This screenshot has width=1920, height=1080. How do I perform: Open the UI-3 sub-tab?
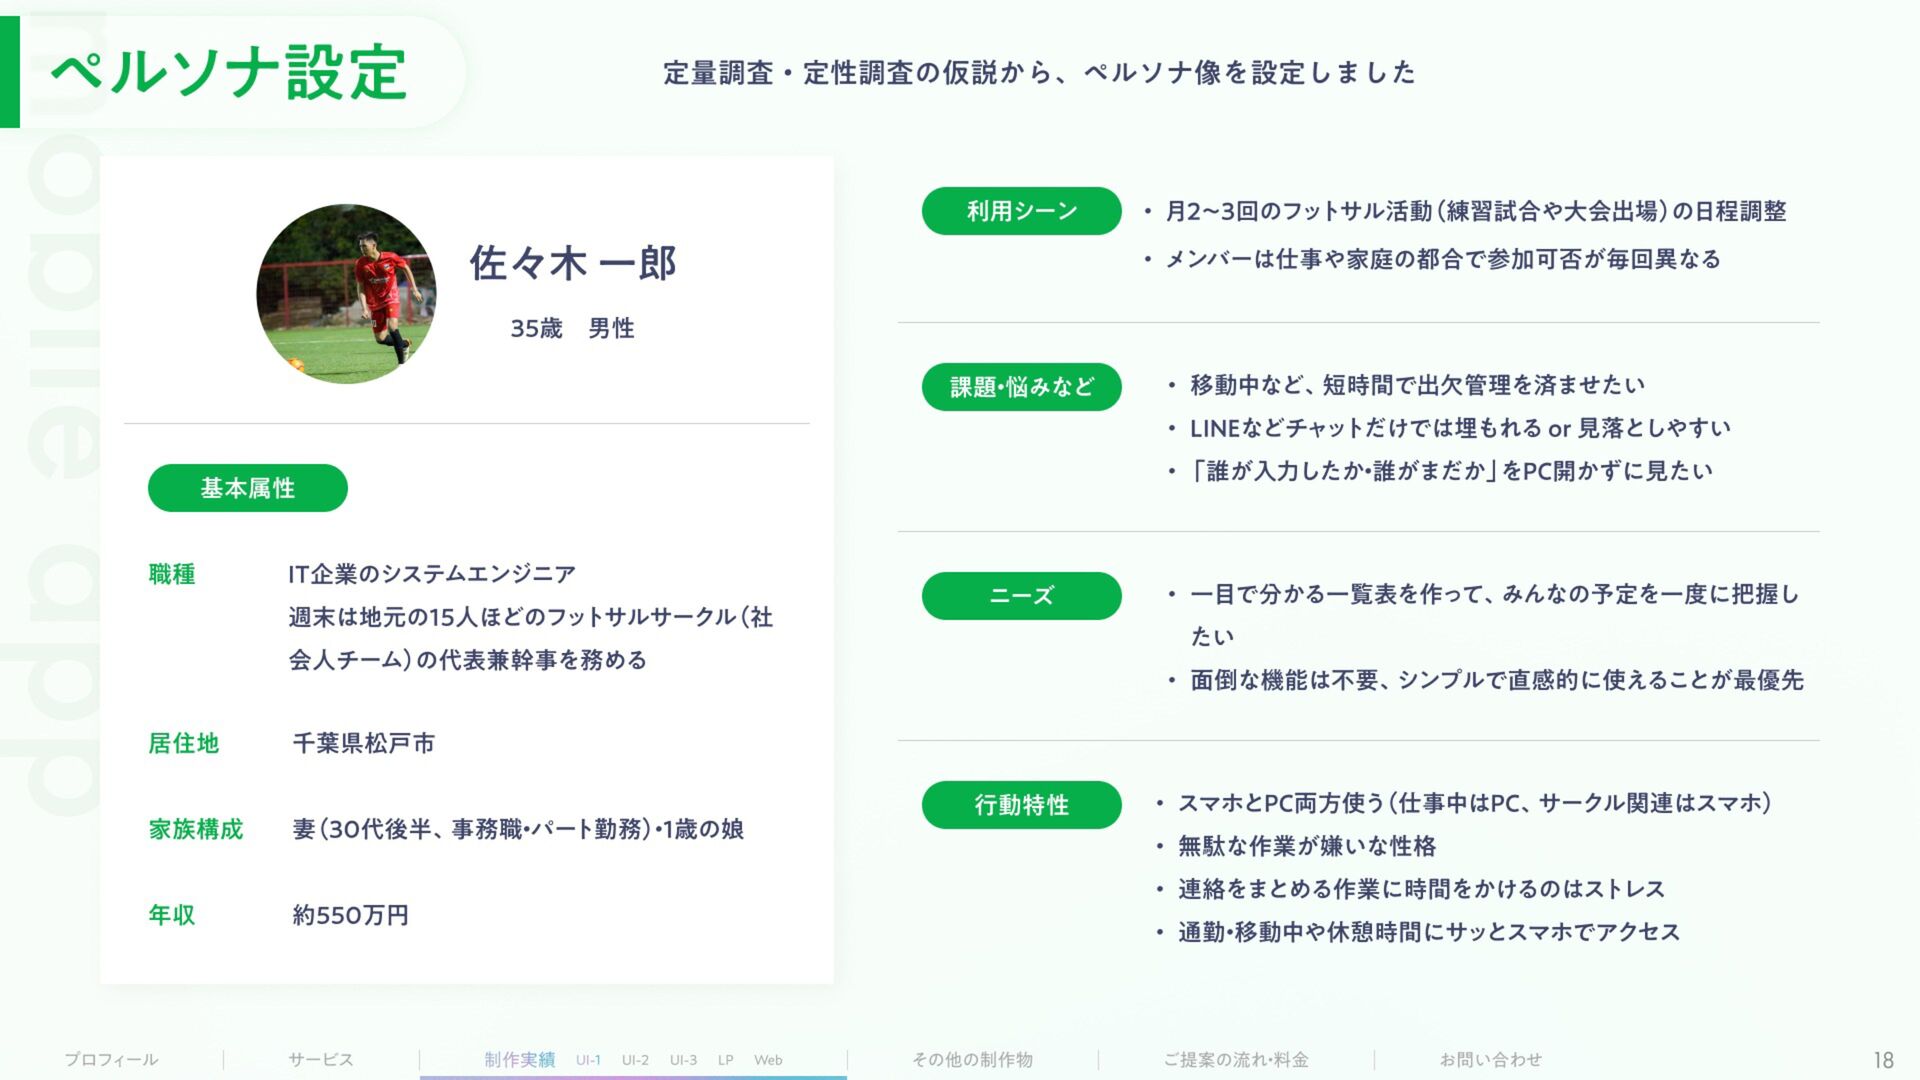click(683, 1060)
